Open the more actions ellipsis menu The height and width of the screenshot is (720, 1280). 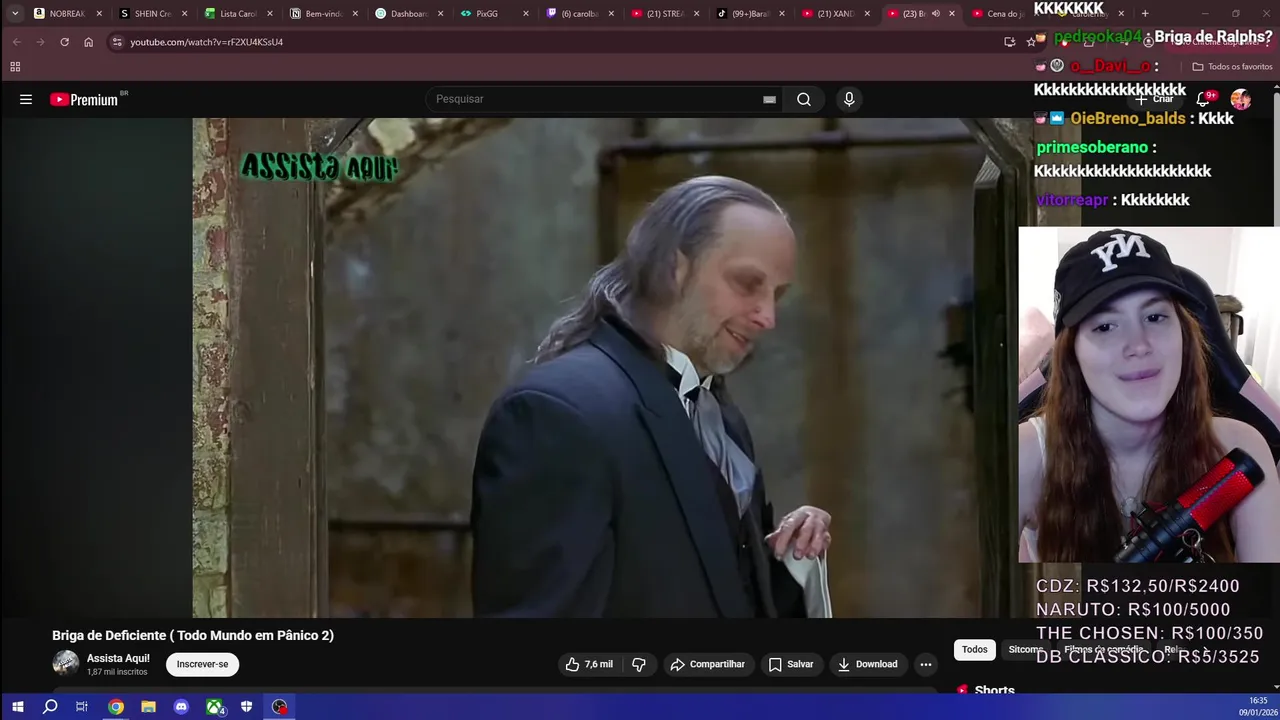(926, 664)
